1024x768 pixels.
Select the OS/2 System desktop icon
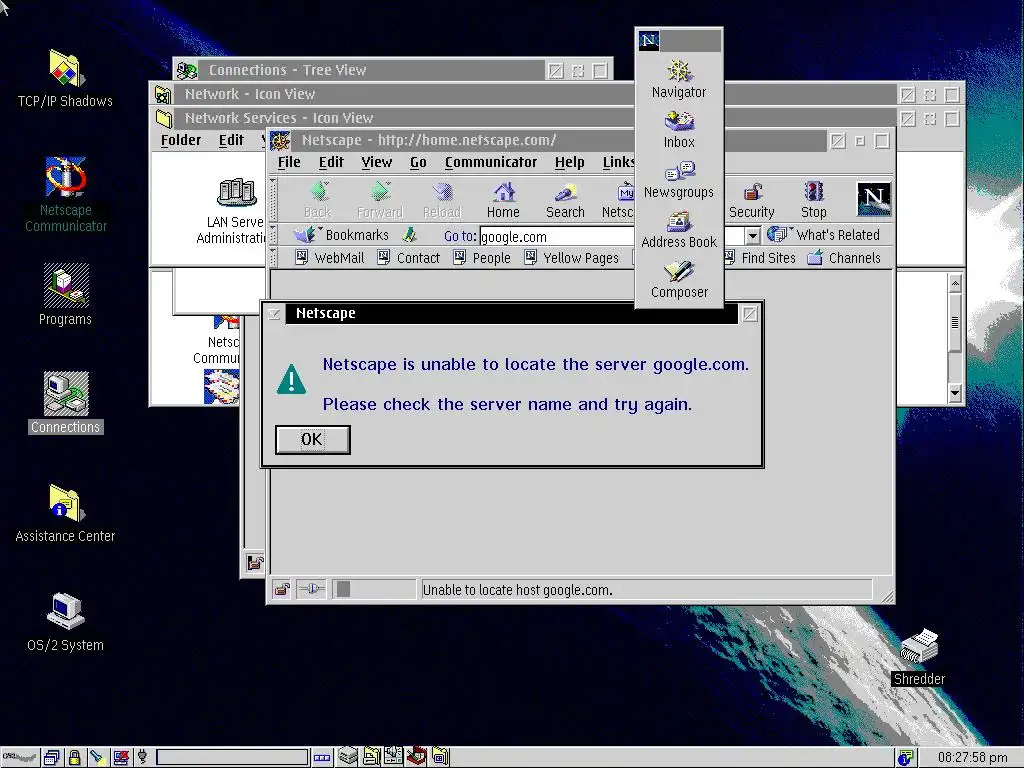click(65, 622)
